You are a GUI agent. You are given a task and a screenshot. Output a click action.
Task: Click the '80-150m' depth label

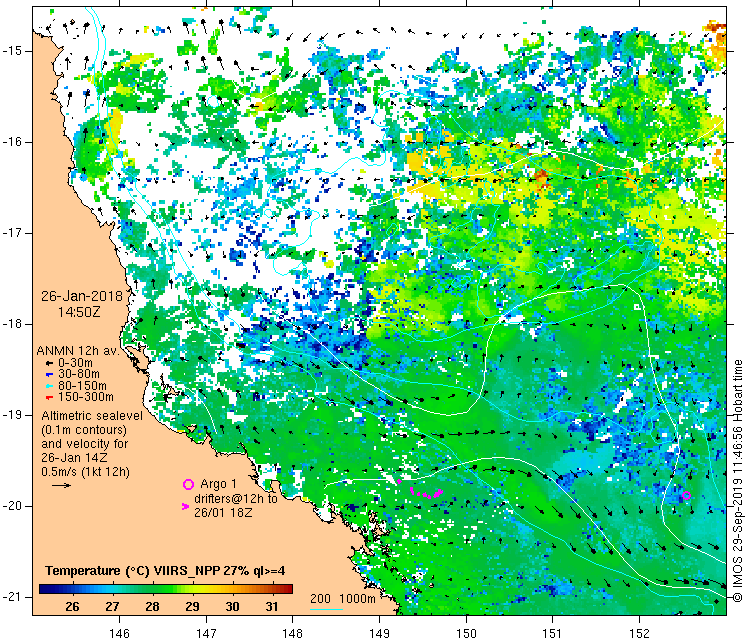(82, 386)
